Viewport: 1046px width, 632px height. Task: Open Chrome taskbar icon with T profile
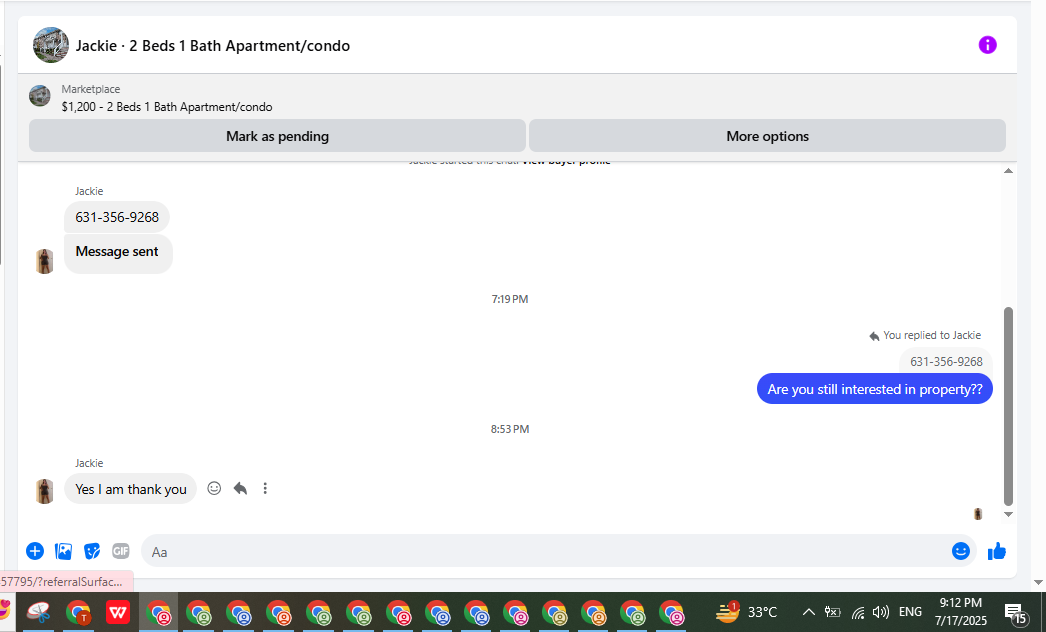[x=79, y=612]
